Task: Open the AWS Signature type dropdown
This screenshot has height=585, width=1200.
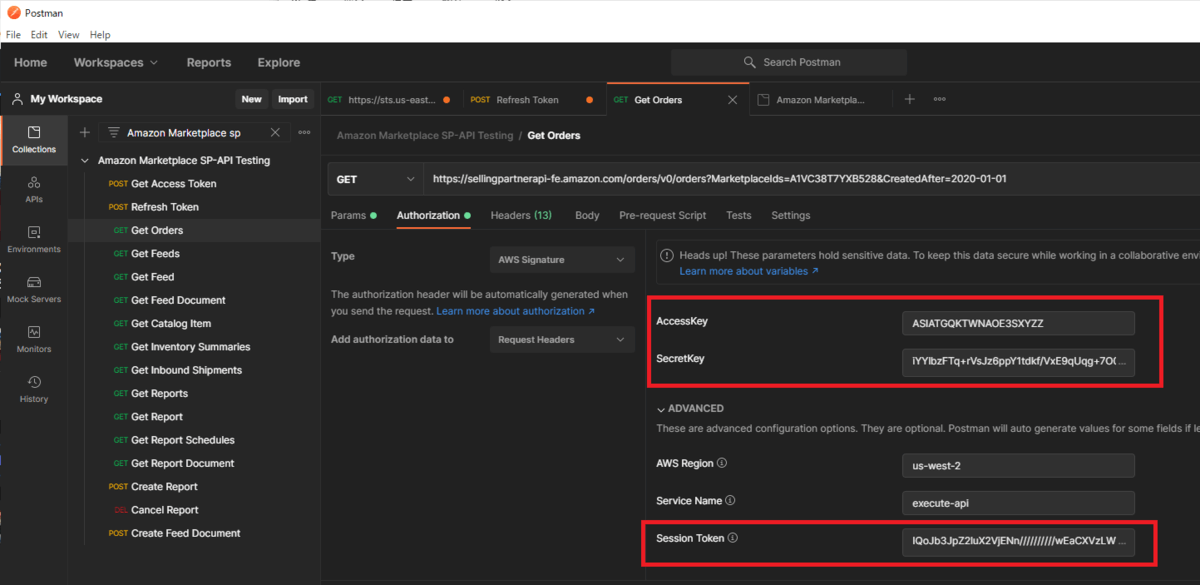Action: point(562,260)
